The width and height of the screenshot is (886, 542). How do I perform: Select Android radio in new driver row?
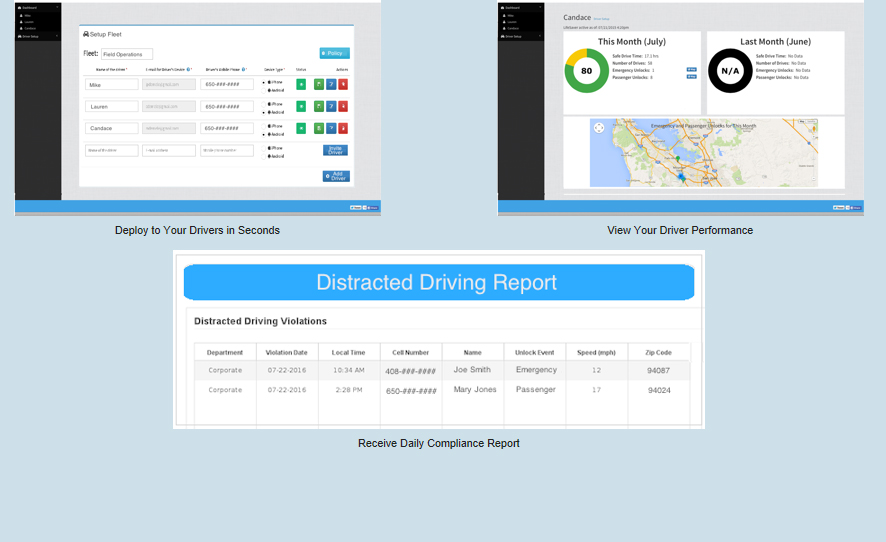click(x=264, y=156)
